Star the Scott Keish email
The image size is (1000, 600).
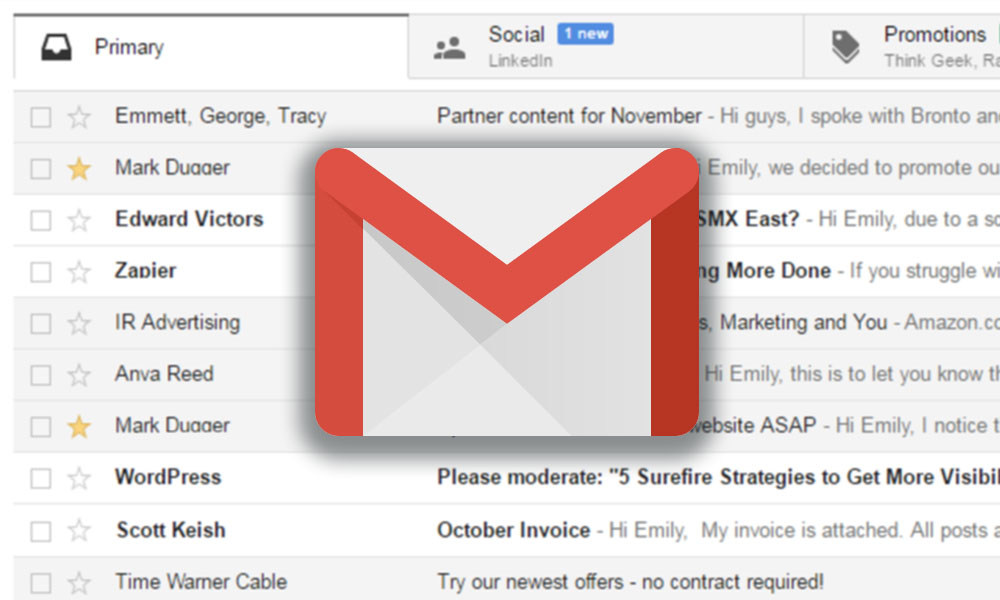coord(79,531)
